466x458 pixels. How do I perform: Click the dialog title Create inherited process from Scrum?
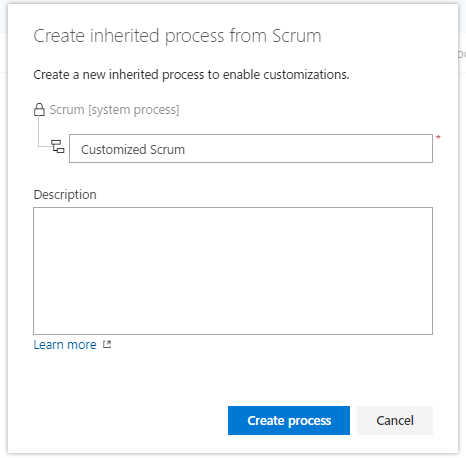(177, 36)
